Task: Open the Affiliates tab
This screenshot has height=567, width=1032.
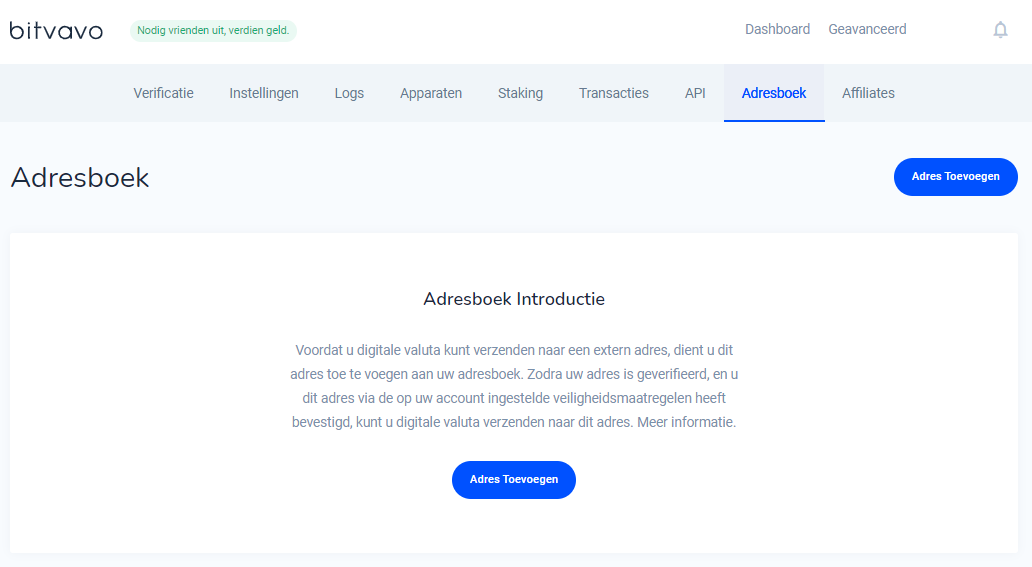Action: (868, 93)
